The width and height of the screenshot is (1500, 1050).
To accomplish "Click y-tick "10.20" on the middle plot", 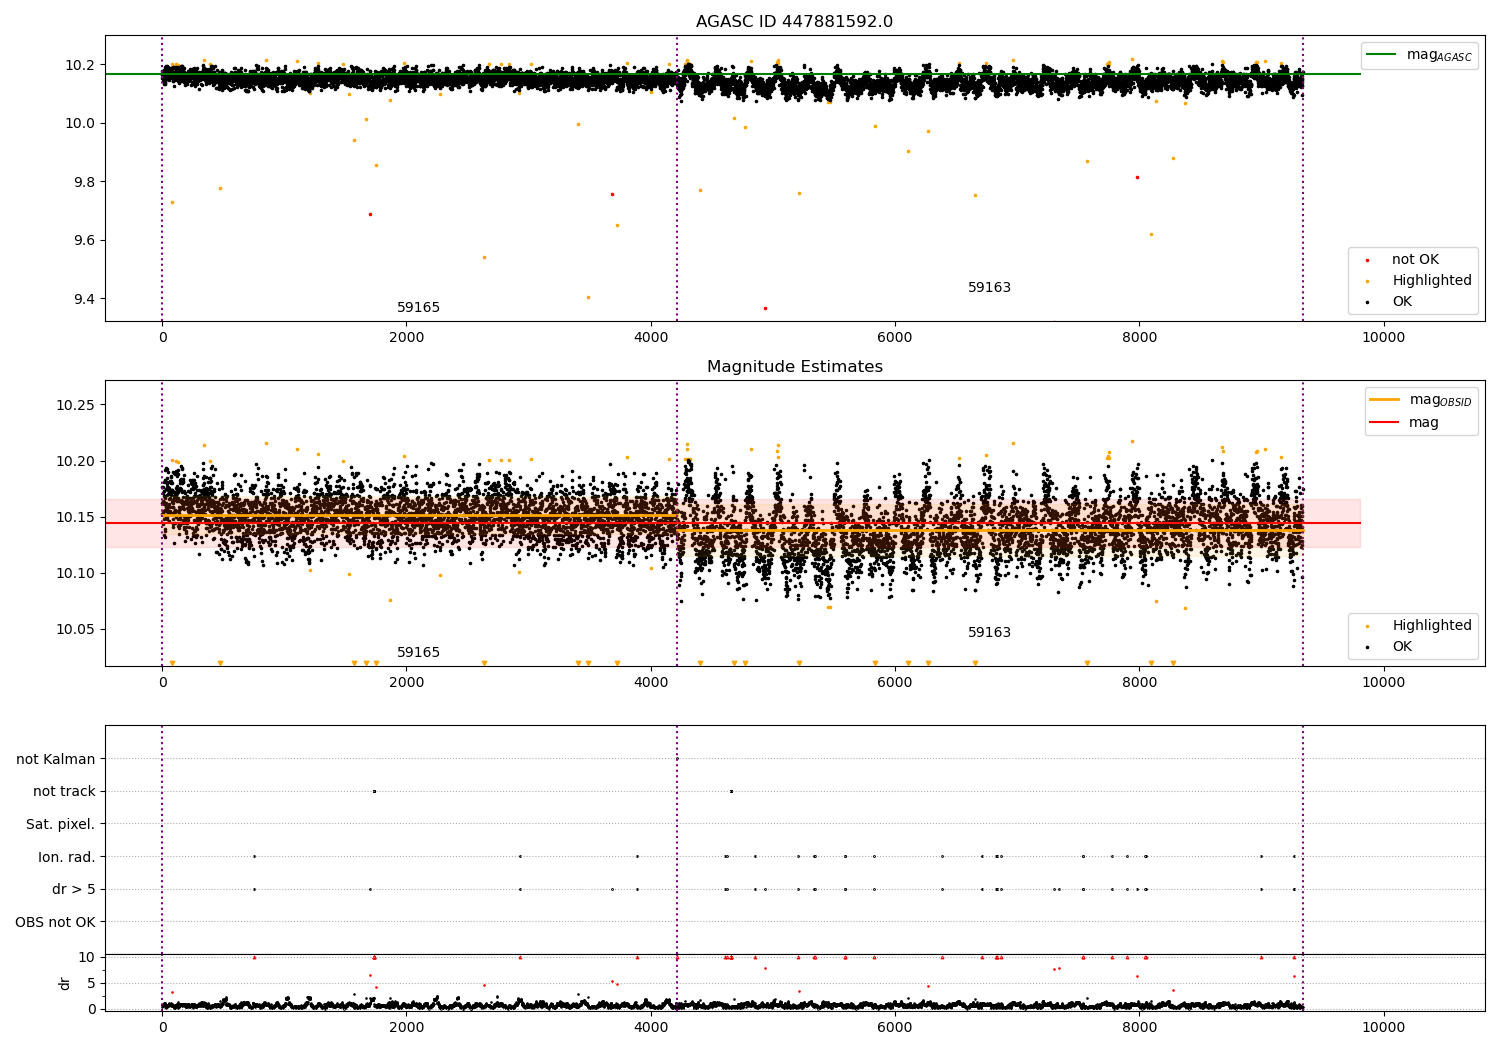I will coord(76,461).
